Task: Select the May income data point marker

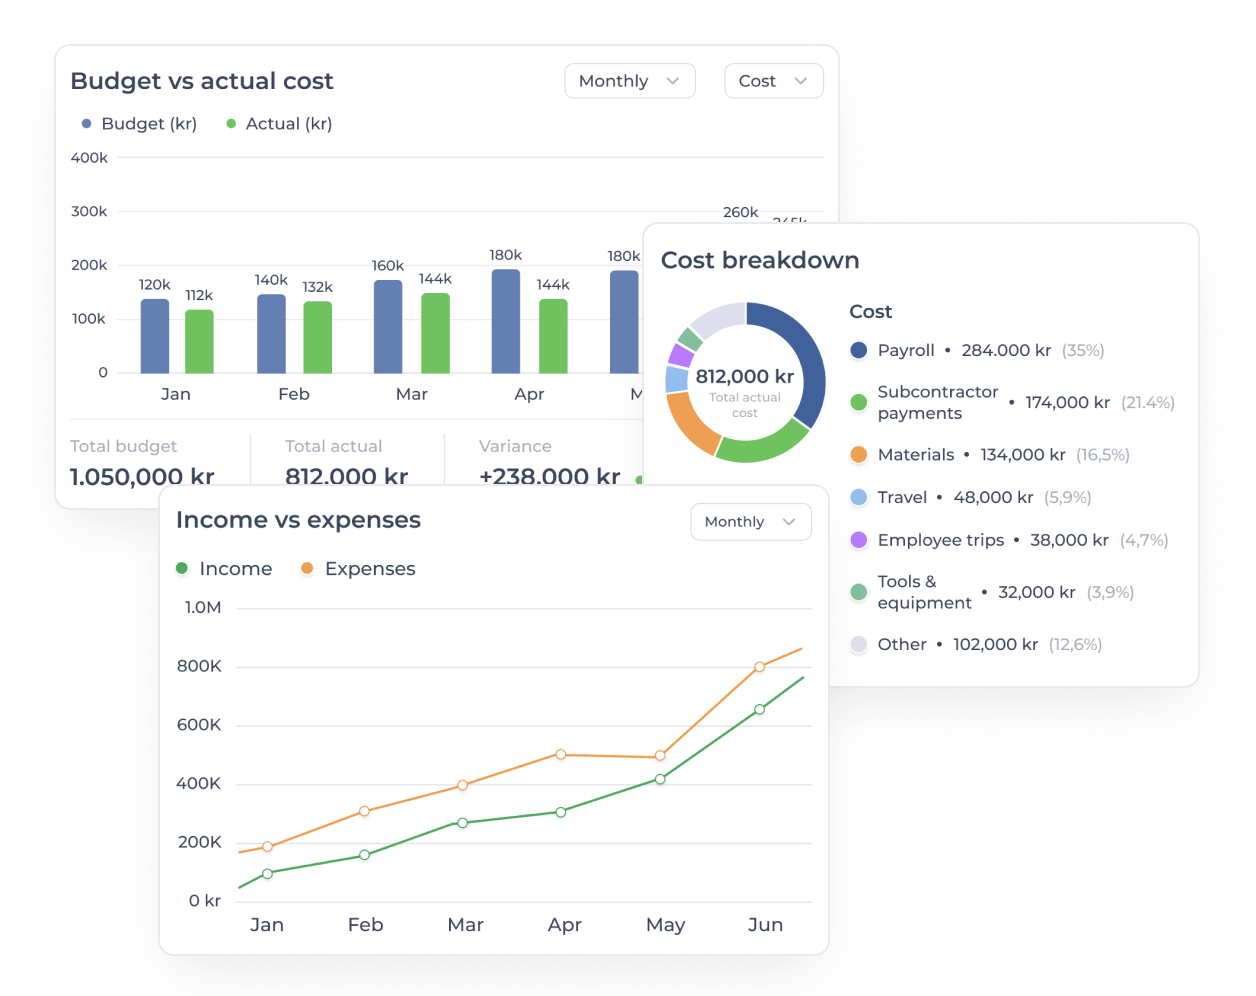Action: (x=660, y=779)
